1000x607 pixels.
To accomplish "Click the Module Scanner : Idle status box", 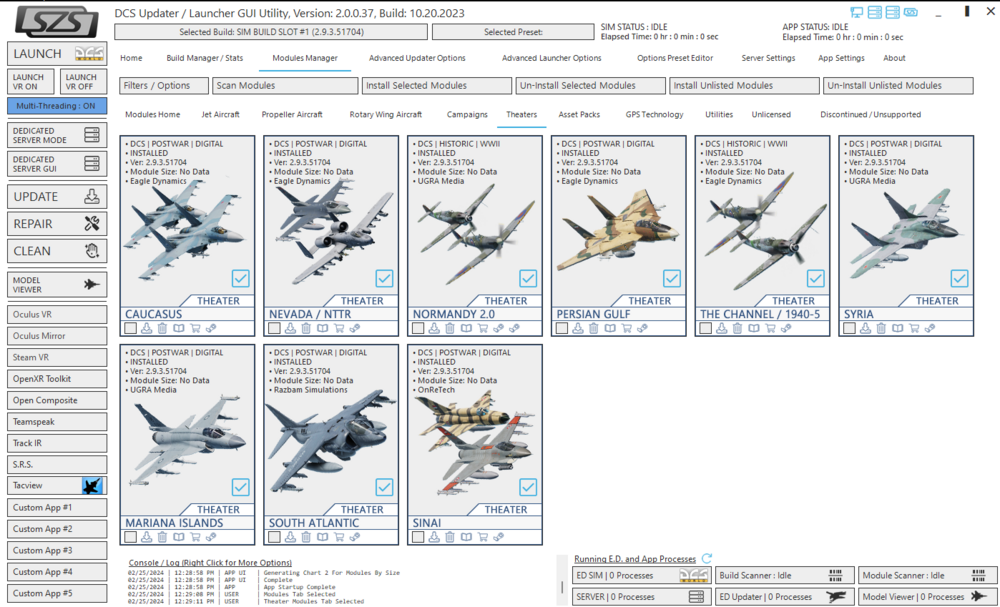I will (927, 575).
